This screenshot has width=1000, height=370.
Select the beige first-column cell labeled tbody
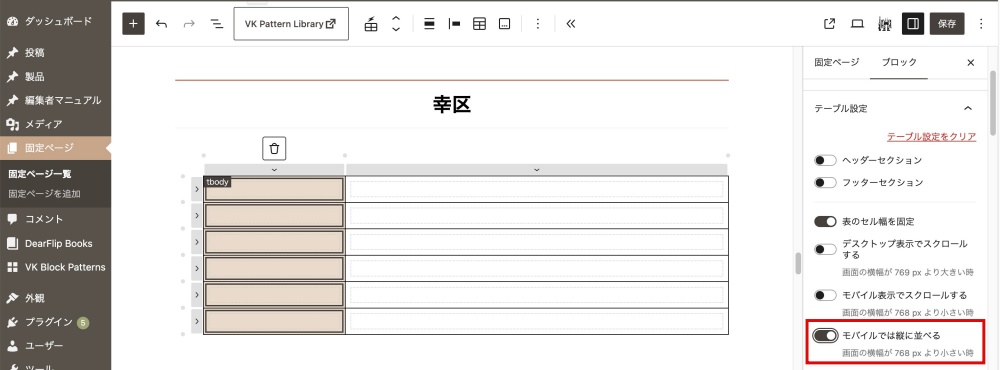(274, 189)
